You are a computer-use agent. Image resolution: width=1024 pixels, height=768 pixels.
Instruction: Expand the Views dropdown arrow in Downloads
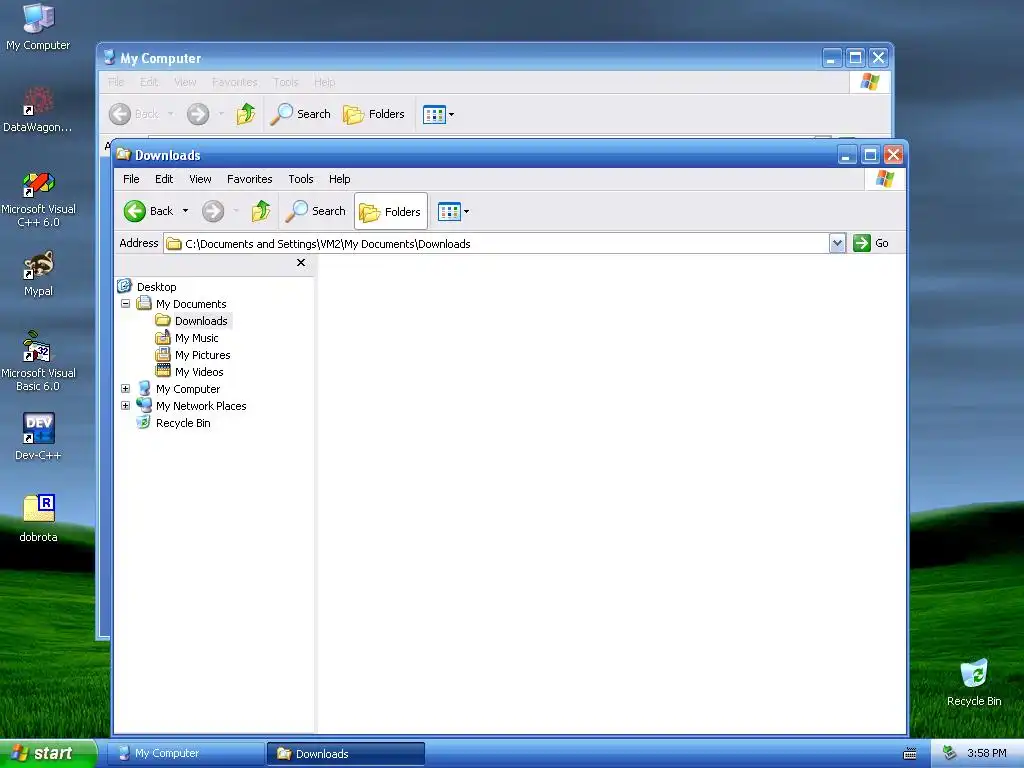466,212
